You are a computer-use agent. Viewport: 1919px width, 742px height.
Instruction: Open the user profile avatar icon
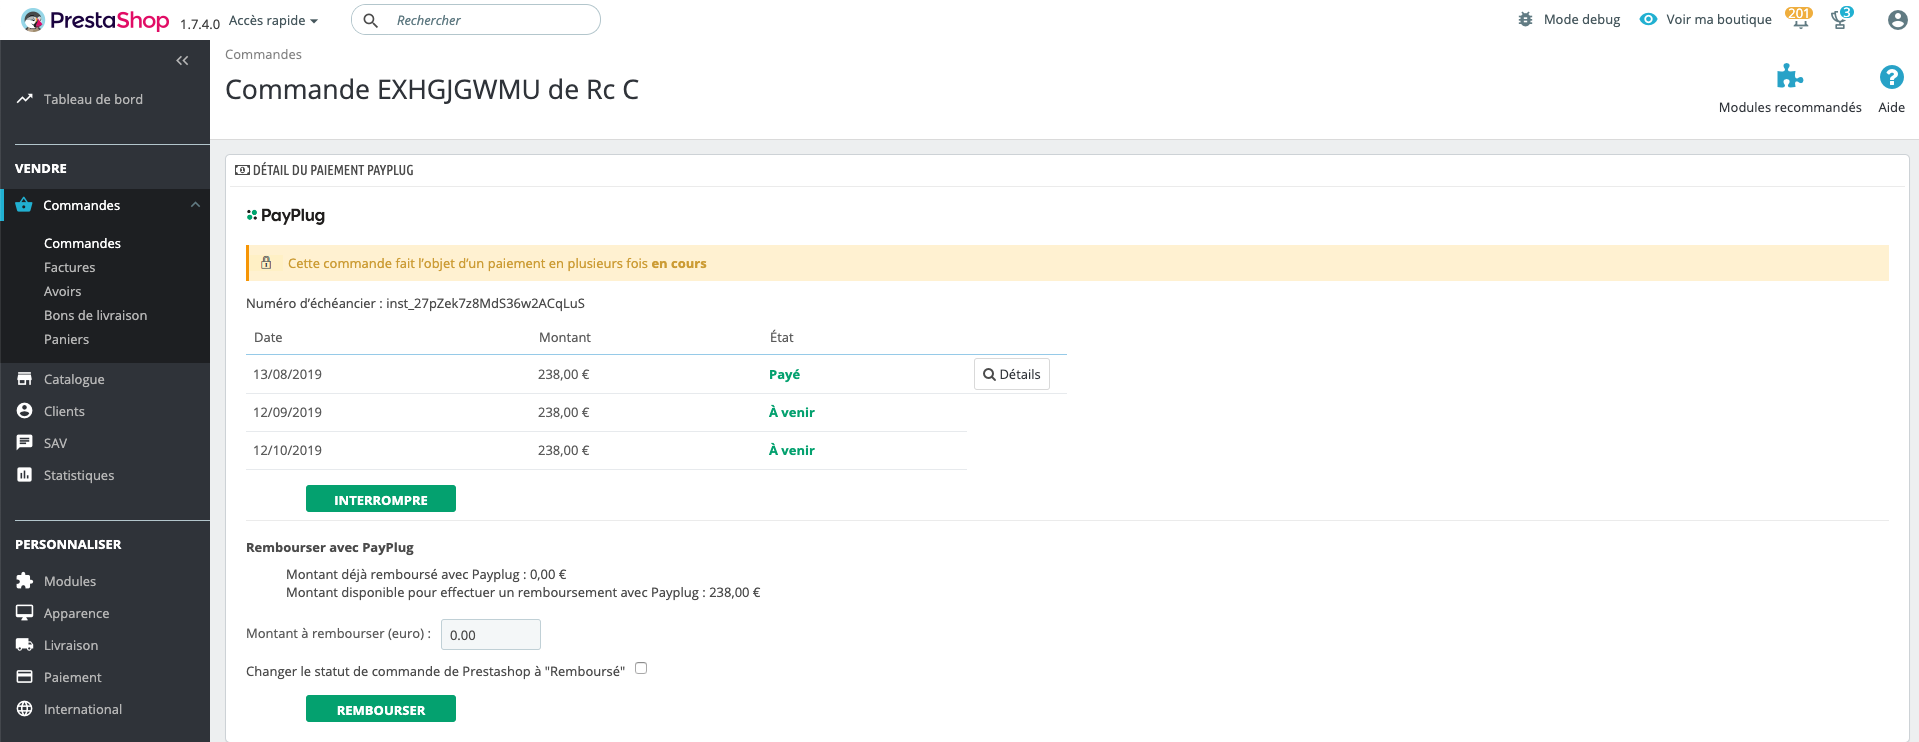click(x=1897, y=20)
